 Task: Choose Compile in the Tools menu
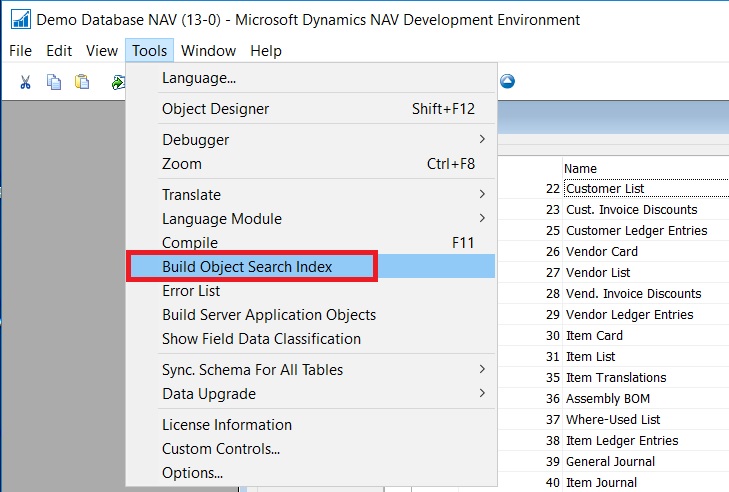(192, 243)
